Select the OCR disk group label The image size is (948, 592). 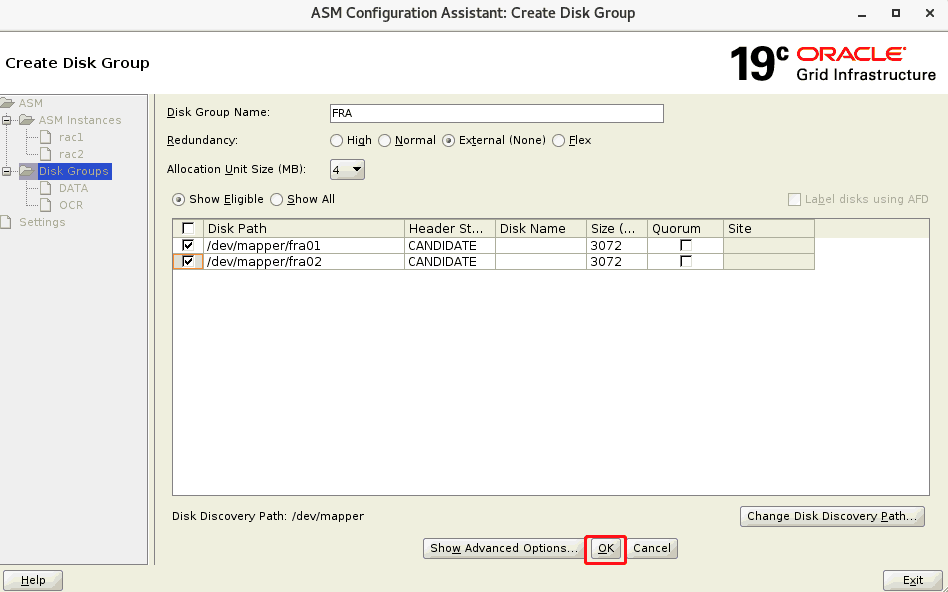[71, 205]
